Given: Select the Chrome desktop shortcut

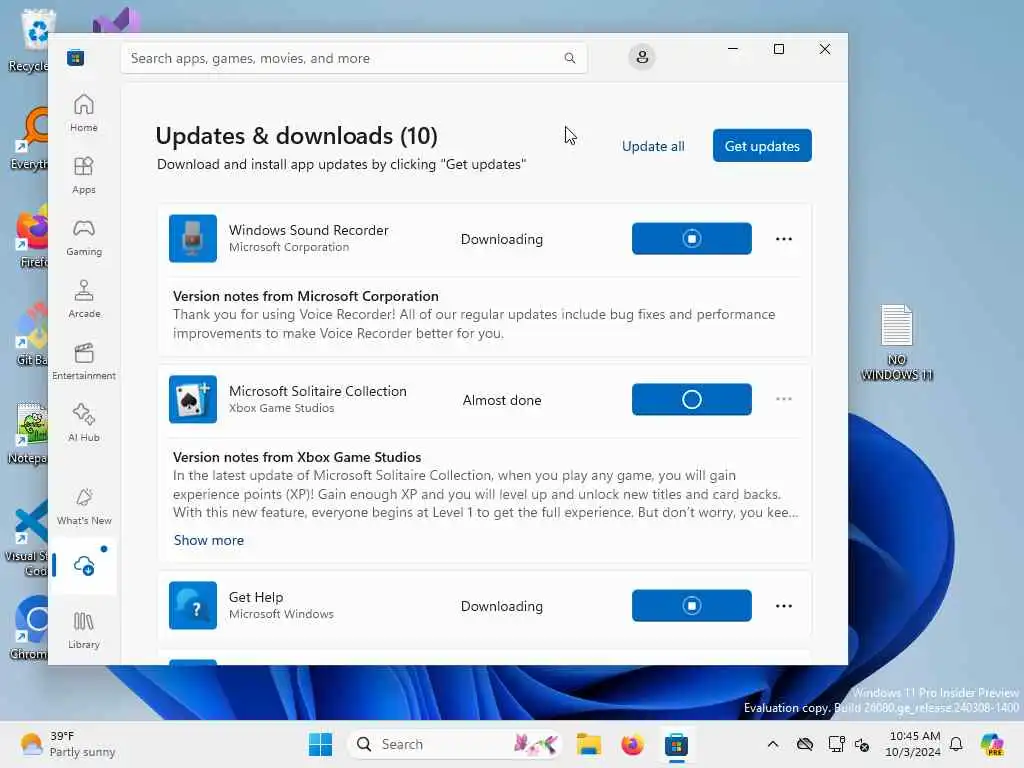Looking at the screenshot, I should [x=29, y=627].
